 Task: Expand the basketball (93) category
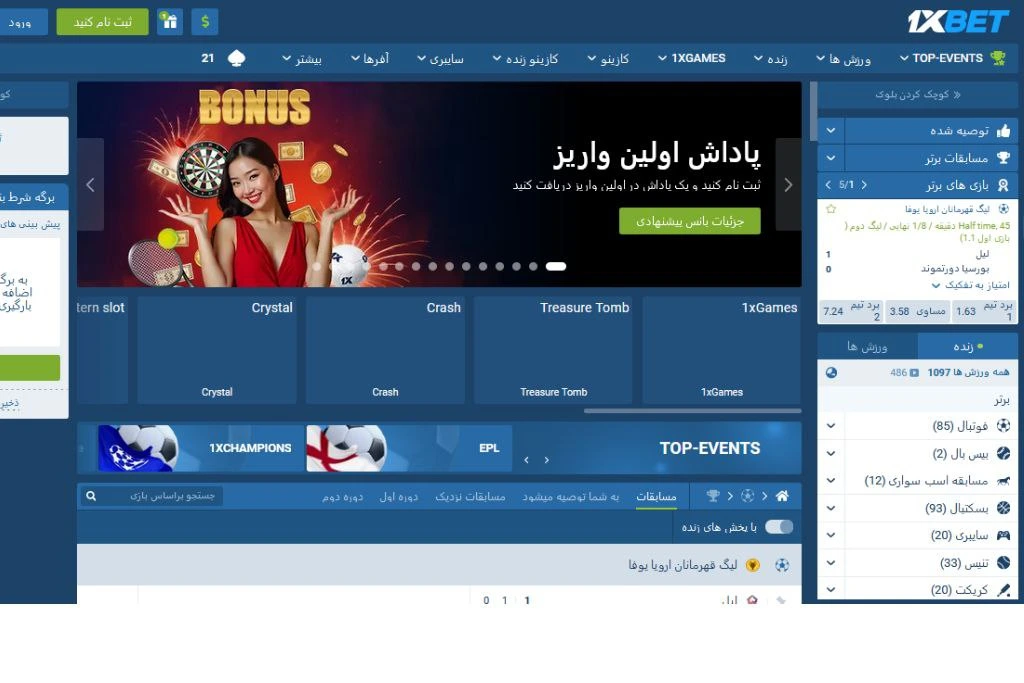click(831, 507)
